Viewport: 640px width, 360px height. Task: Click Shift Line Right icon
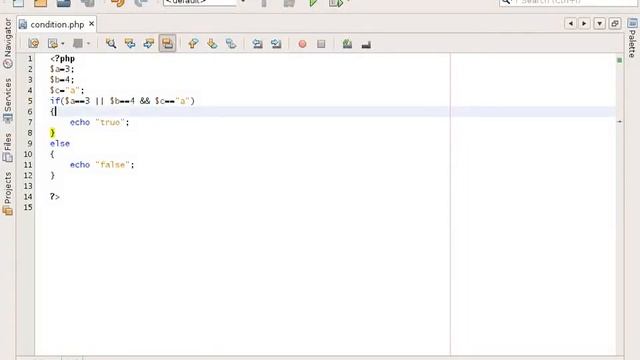[x=276, y=44]
